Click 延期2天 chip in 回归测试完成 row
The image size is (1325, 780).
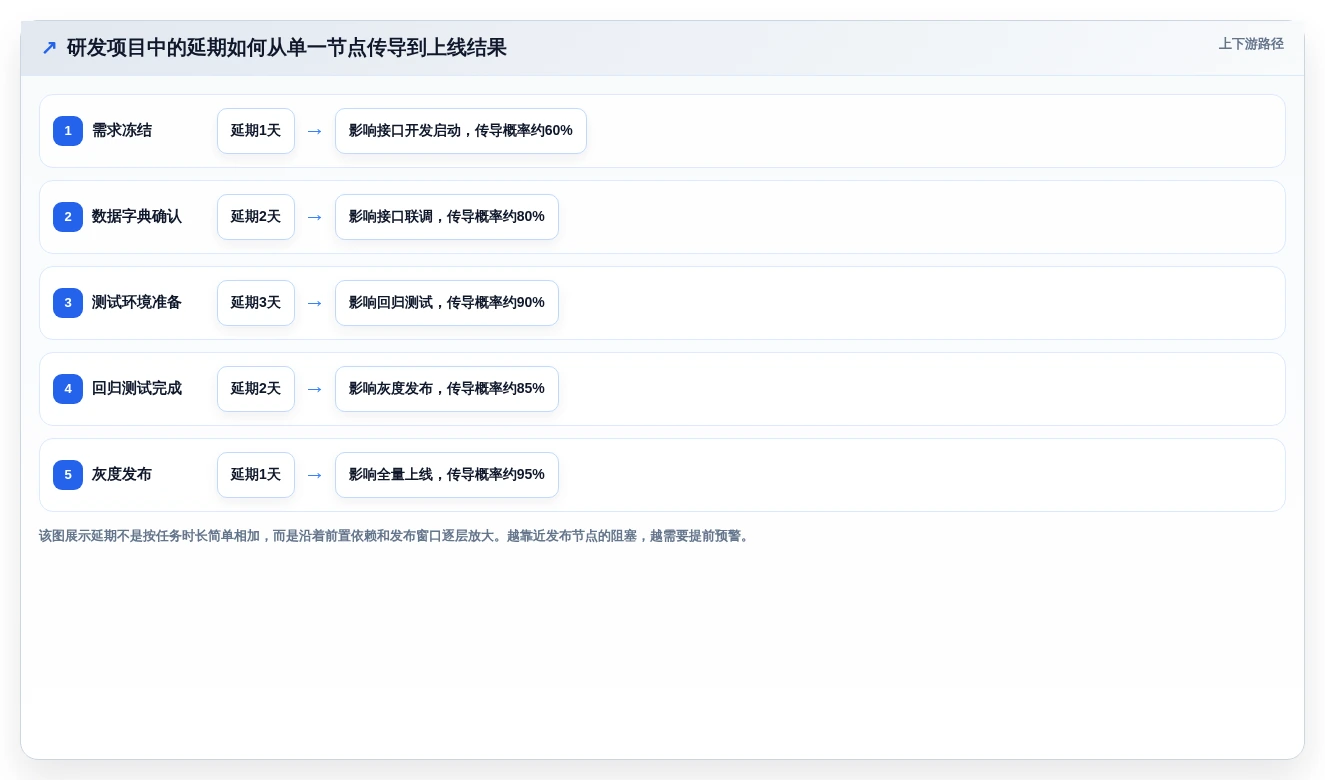point(256,389)
